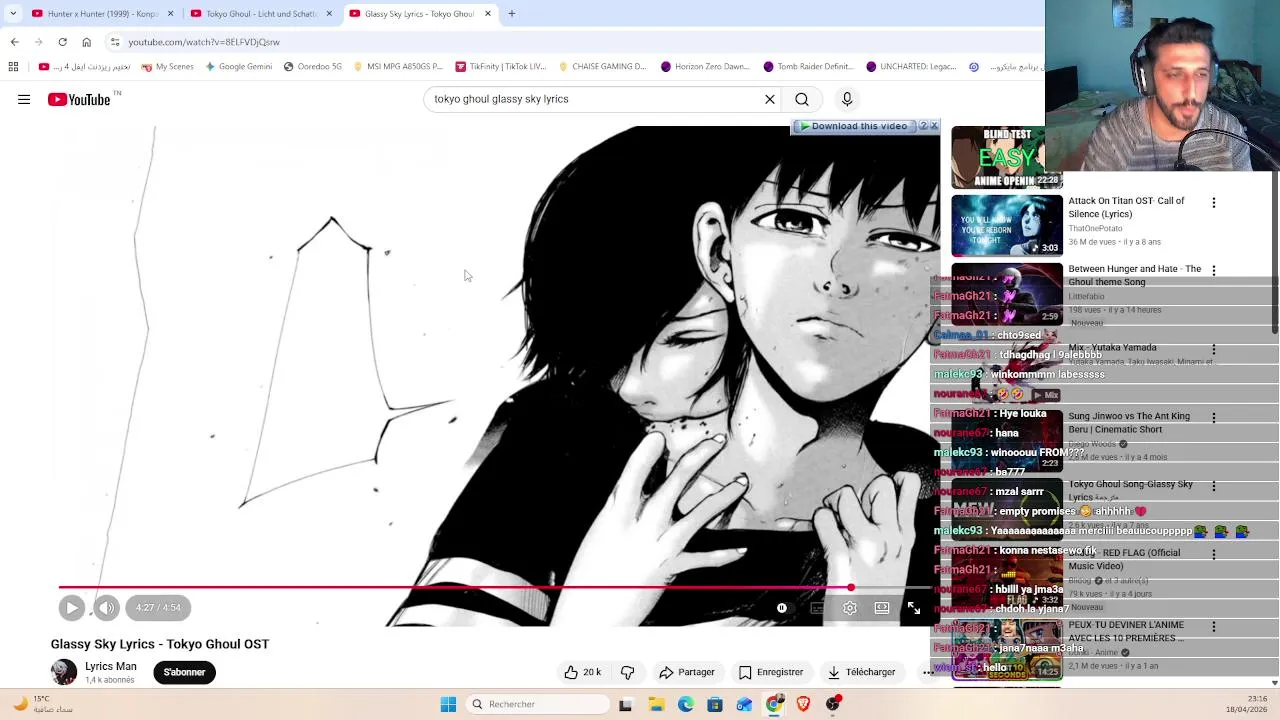Open Attack On Titan OST: Call of Silence title

point(1126,207)
